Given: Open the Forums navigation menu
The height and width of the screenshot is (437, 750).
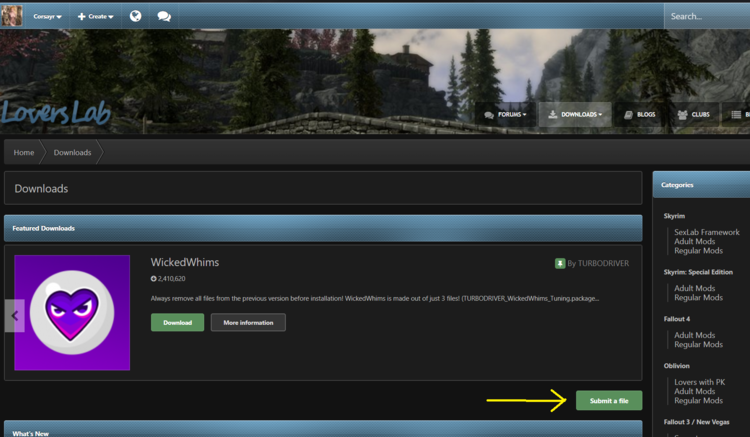Looking at the screenshot, I should coord(505,115).
